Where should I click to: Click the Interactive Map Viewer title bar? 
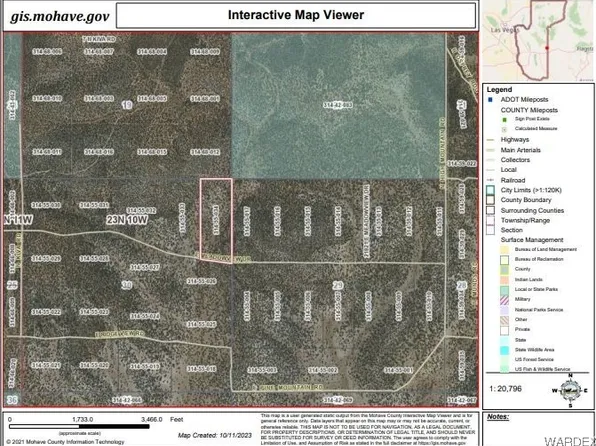coord(296,15)
